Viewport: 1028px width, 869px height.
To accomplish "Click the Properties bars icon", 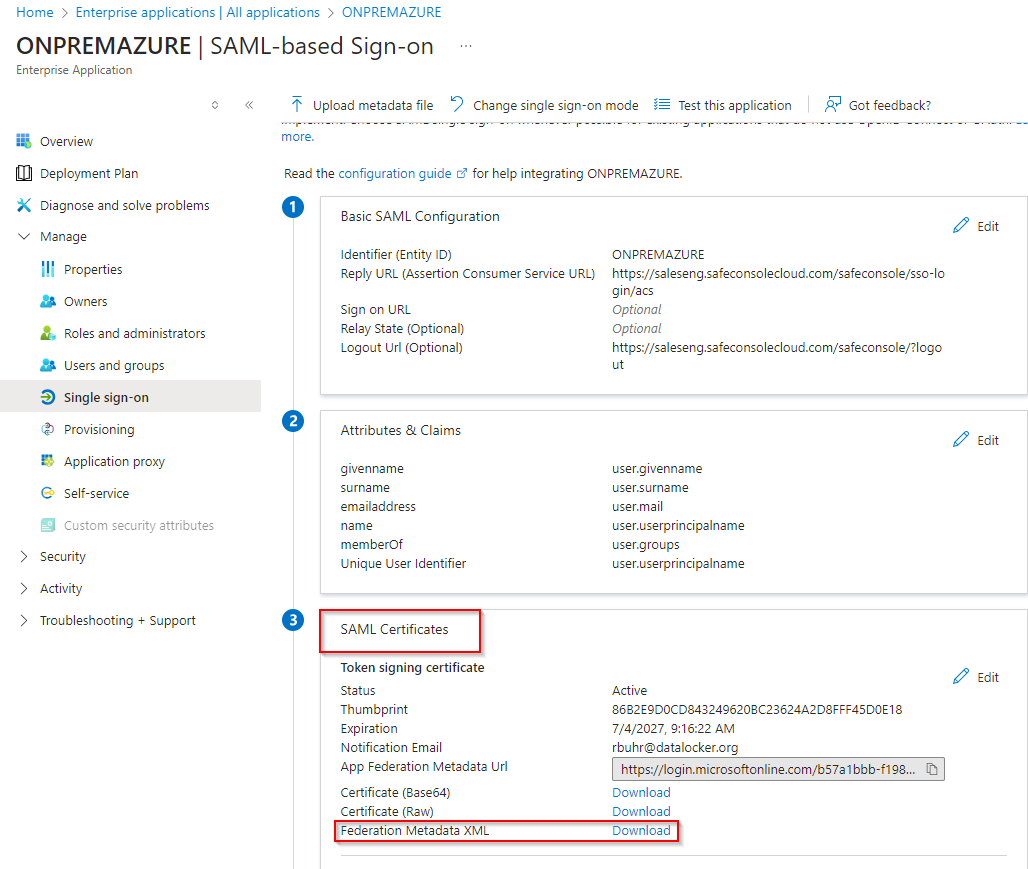I will (48, 269).
